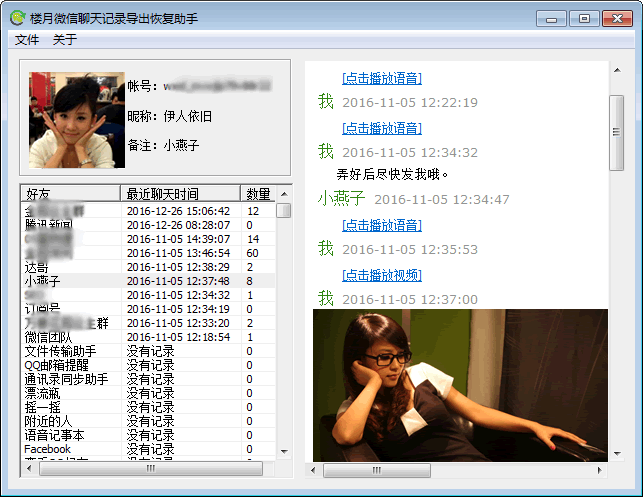
Task: Select friend 腾讯新闻 in list
Action: [x=49, y=225]
